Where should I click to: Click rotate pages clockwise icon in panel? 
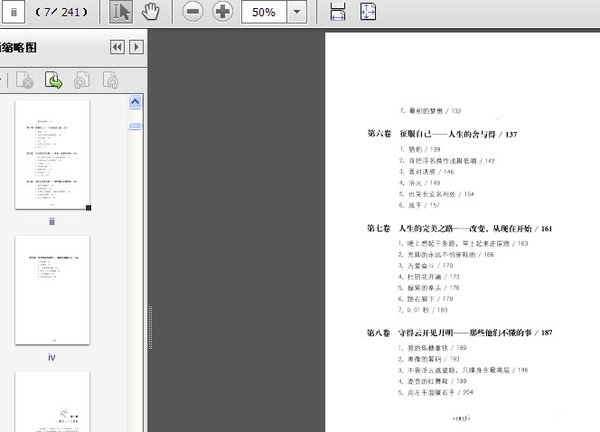click(112, 80)
